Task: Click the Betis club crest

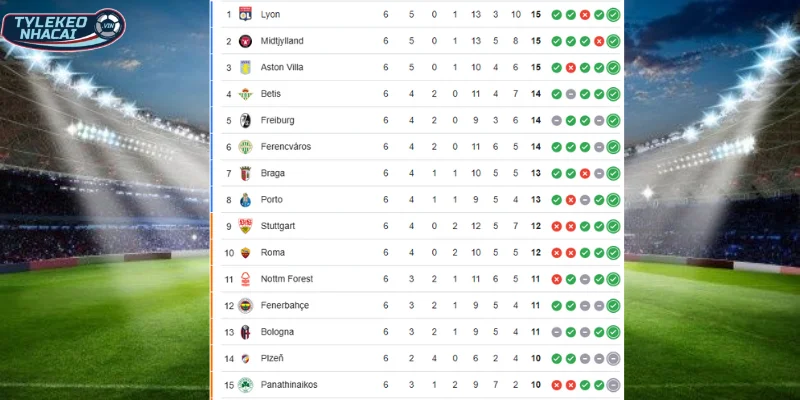Action: 244,94
